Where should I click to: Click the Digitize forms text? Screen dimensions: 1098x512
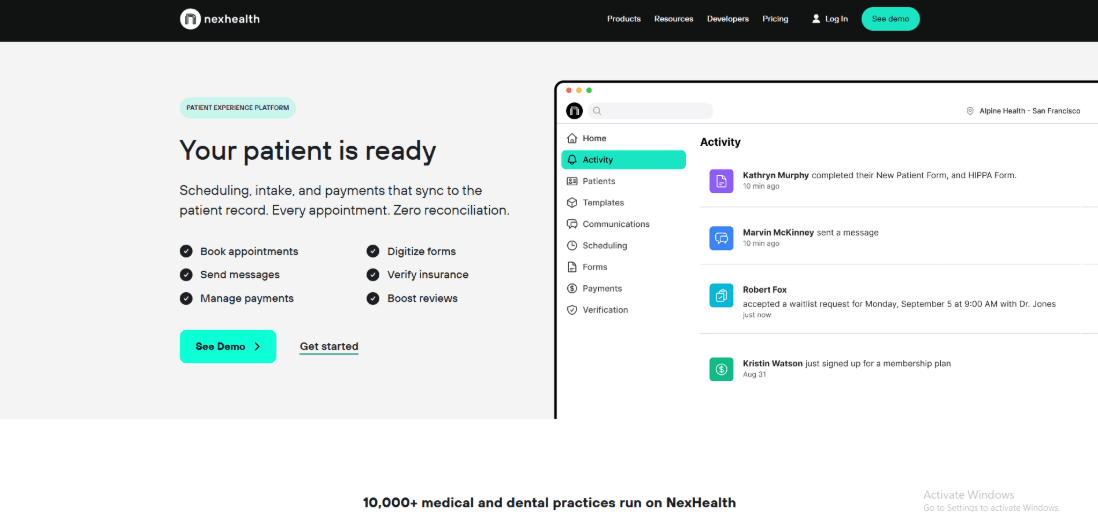(422, 251)
